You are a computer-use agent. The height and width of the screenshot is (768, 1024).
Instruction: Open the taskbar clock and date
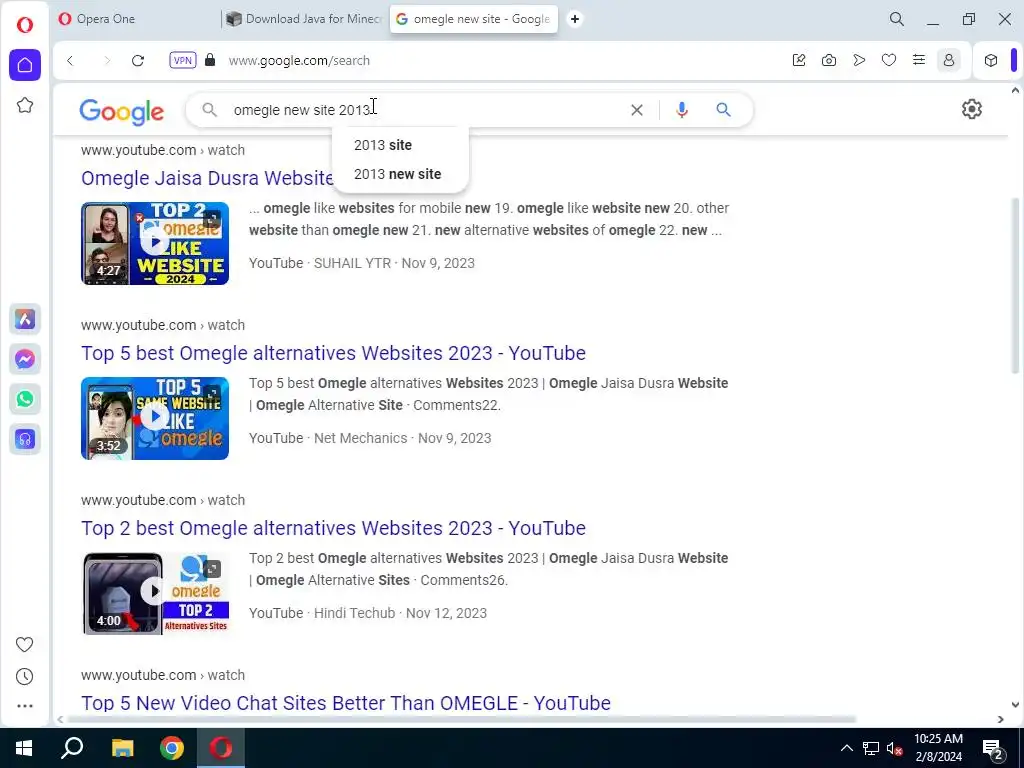click(x=938, y=748)
